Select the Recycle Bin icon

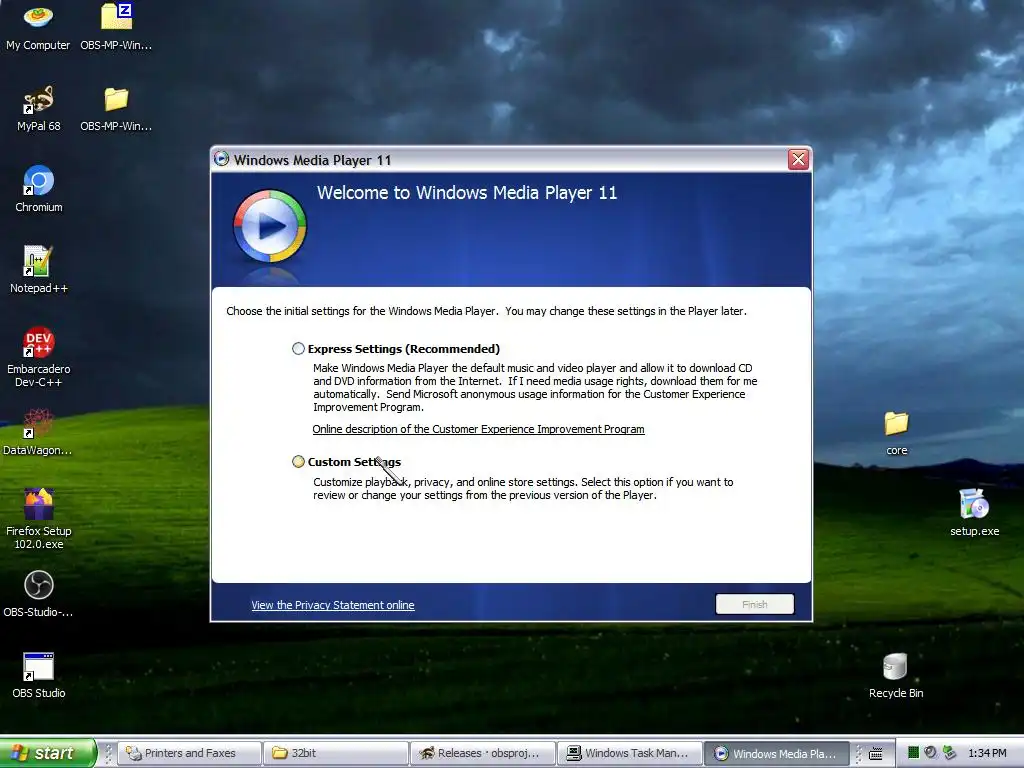[x=896, y=675]
